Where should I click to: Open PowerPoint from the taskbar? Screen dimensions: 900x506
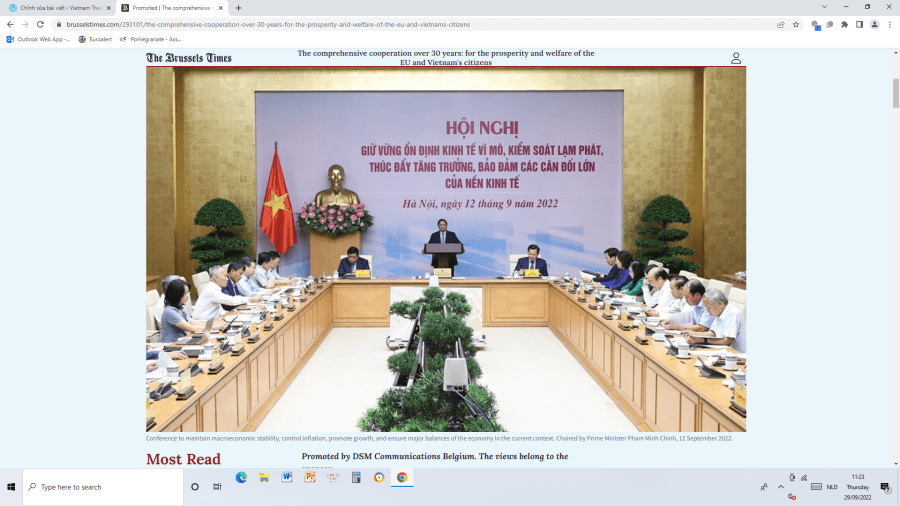click(310, 477)
